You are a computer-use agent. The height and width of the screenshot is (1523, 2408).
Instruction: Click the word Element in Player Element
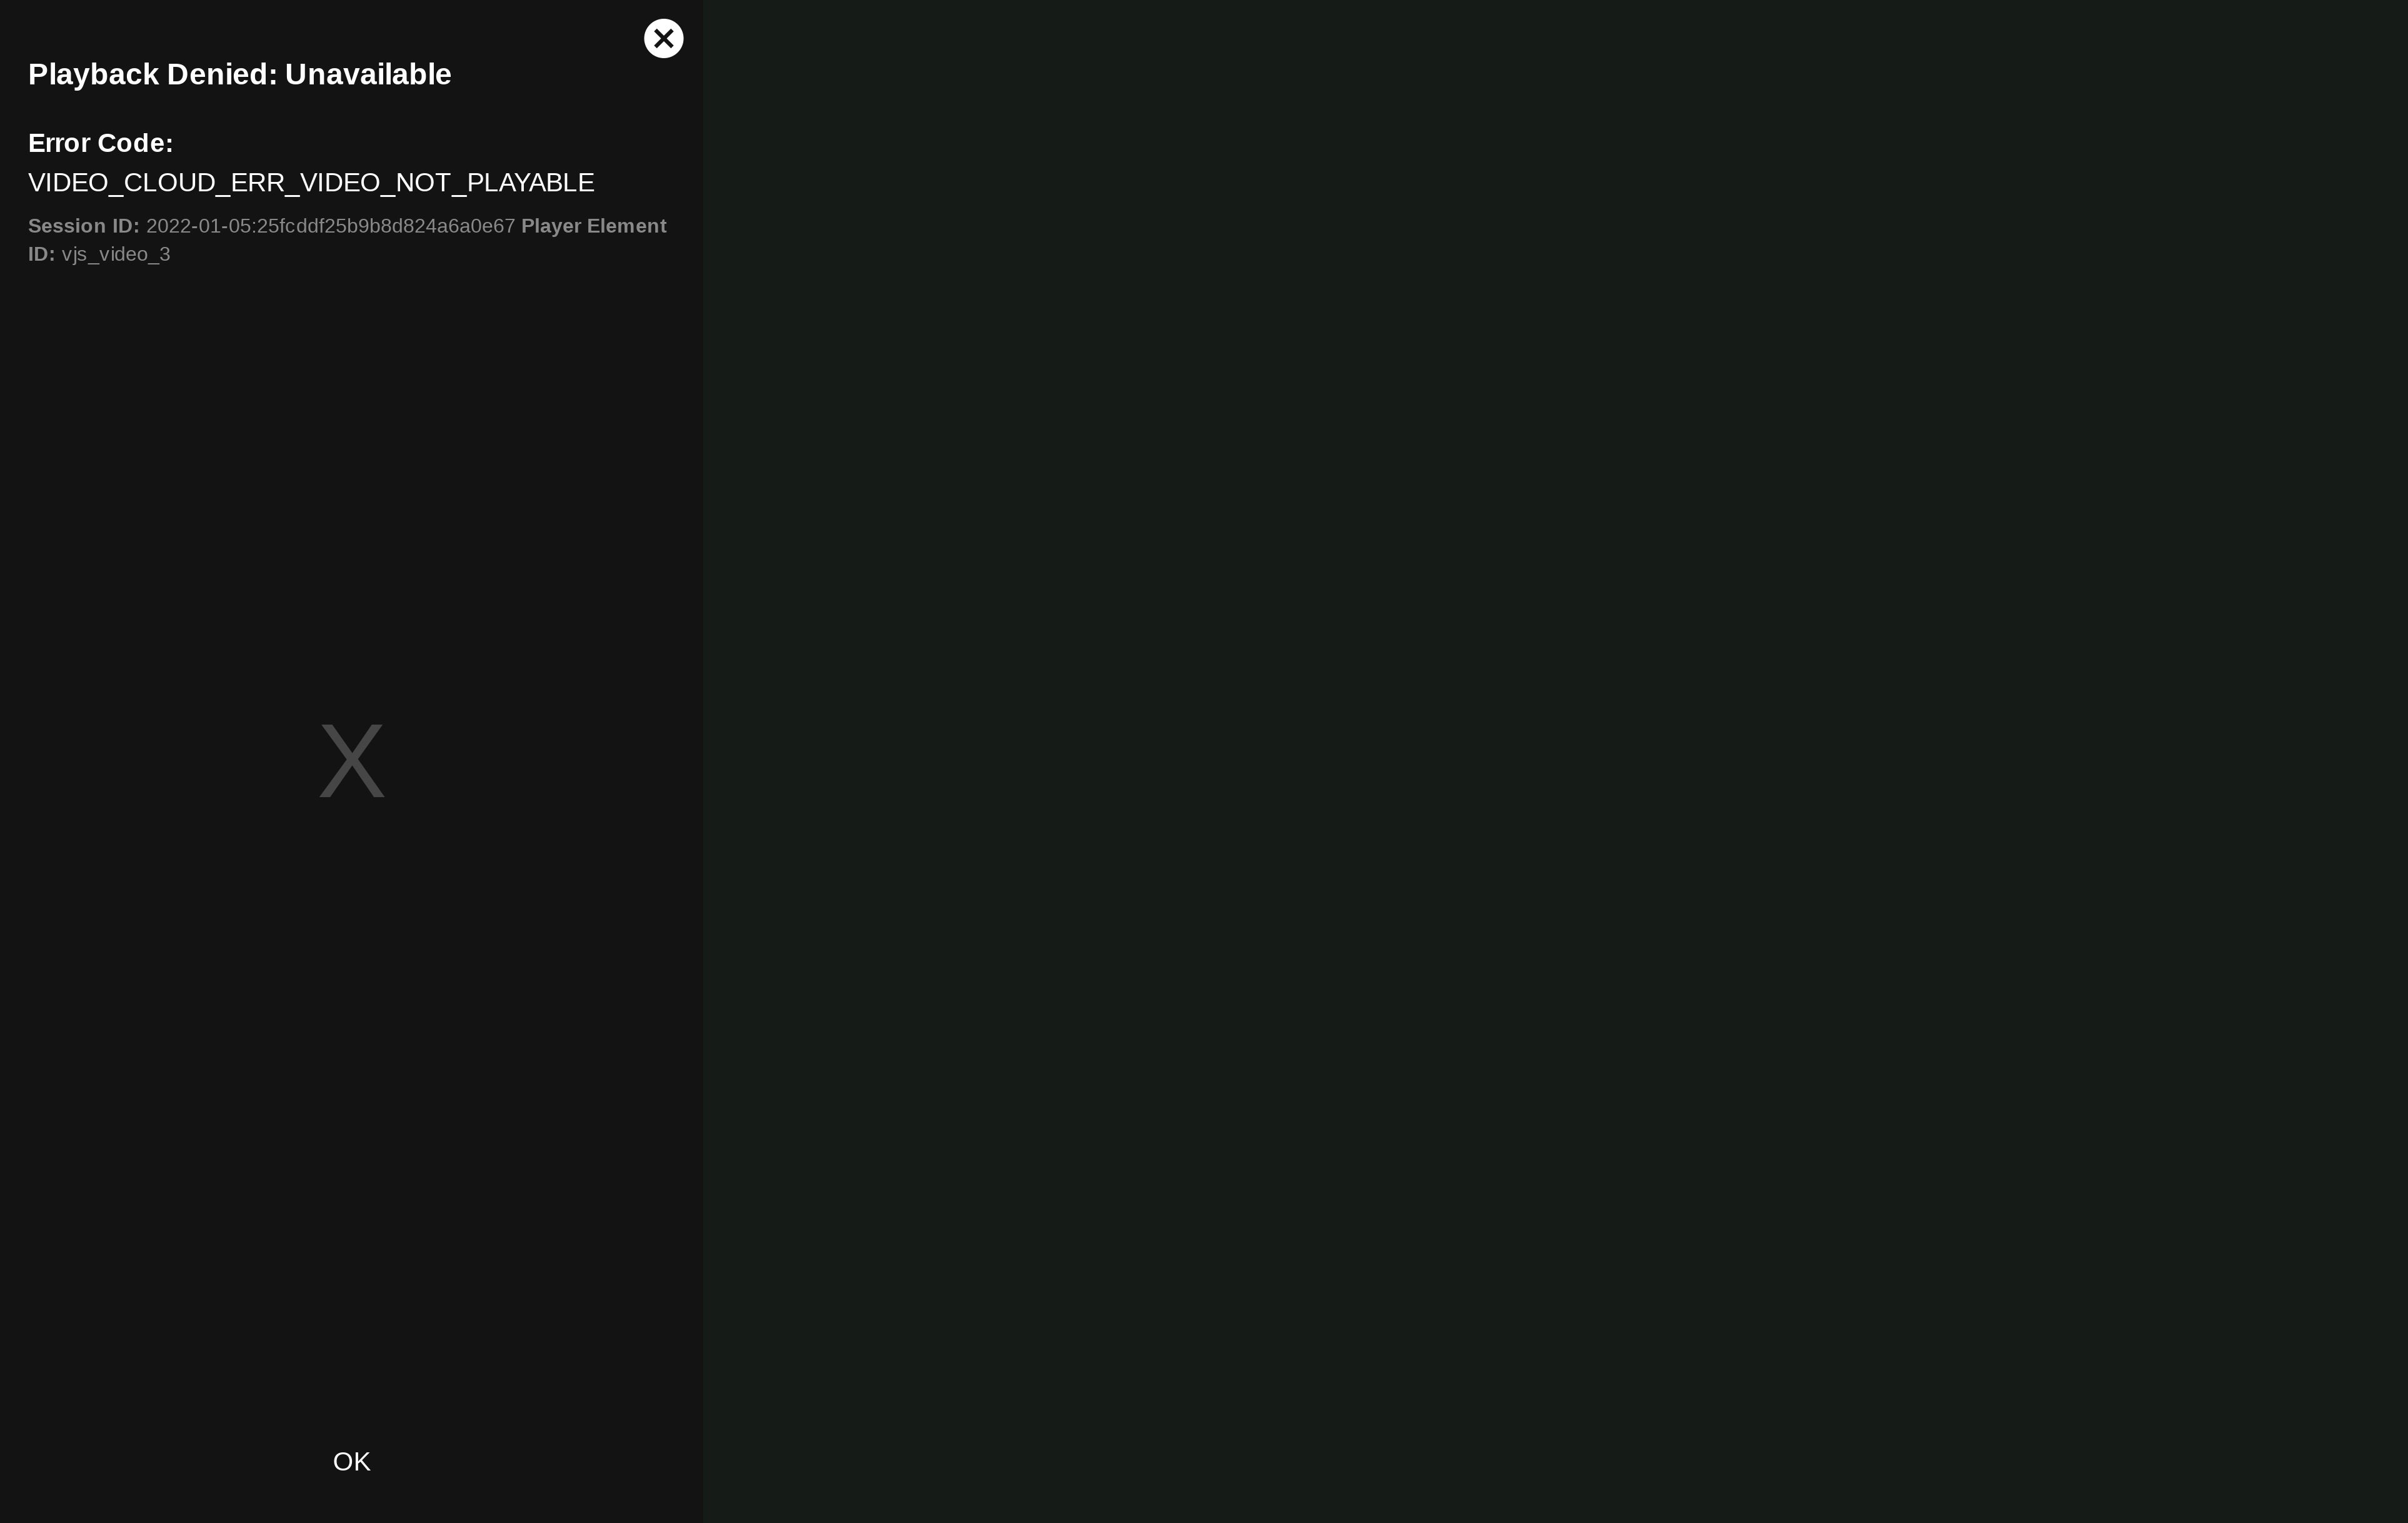coord(626,226)
